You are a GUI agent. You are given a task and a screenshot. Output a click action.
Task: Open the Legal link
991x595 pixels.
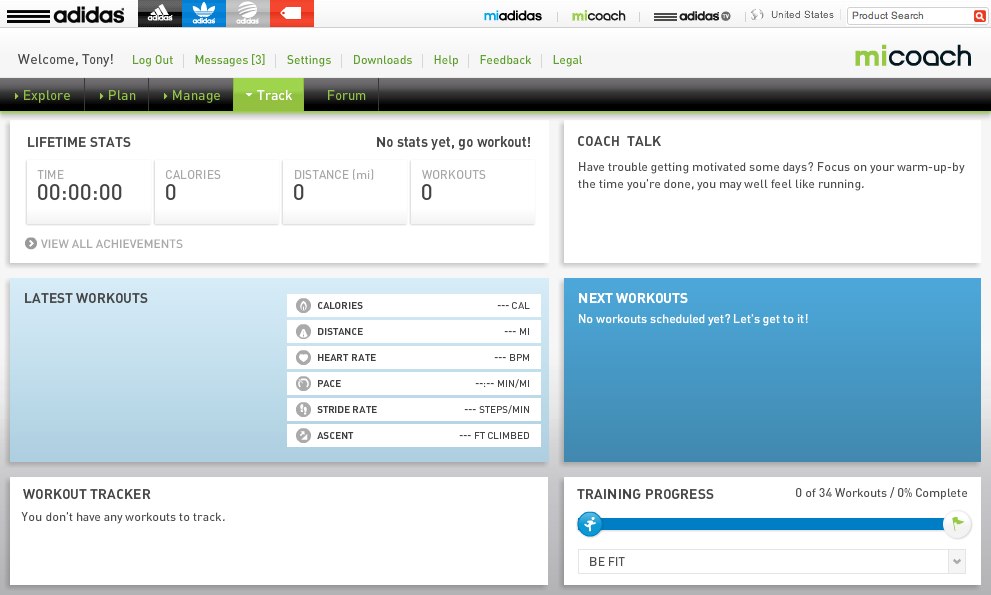[567, 60]
